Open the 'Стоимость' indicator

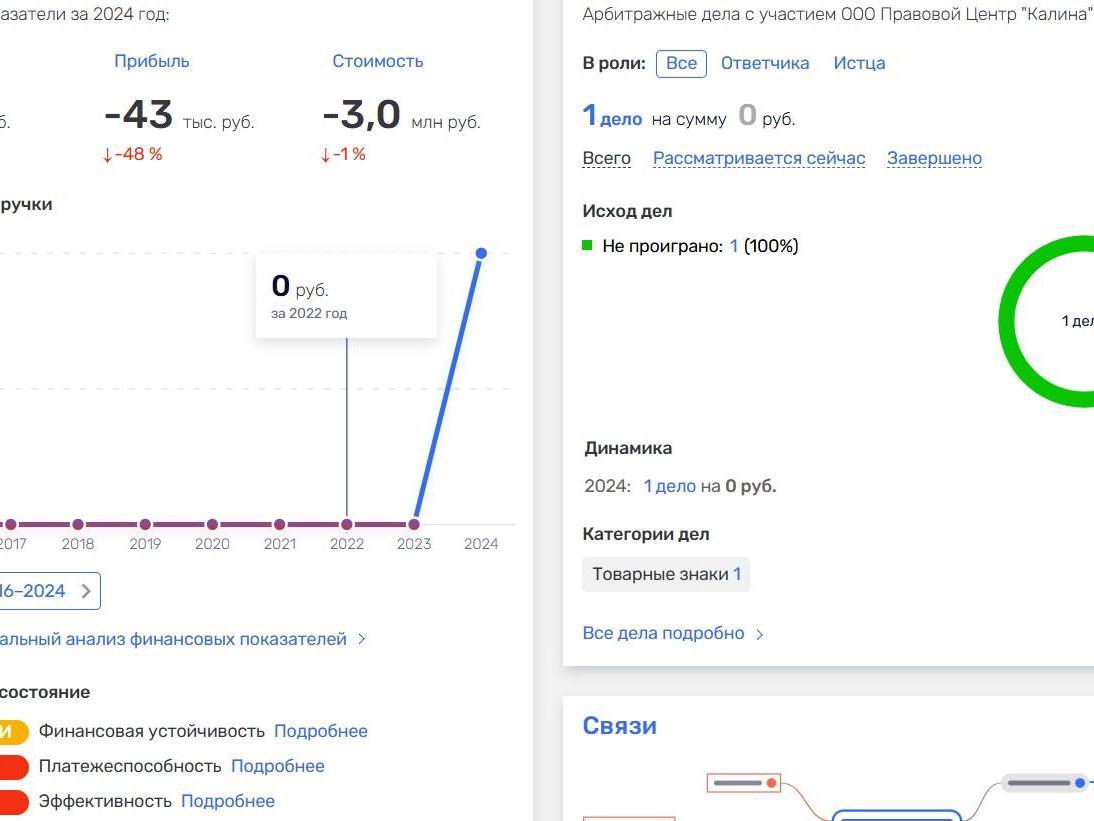377,61
